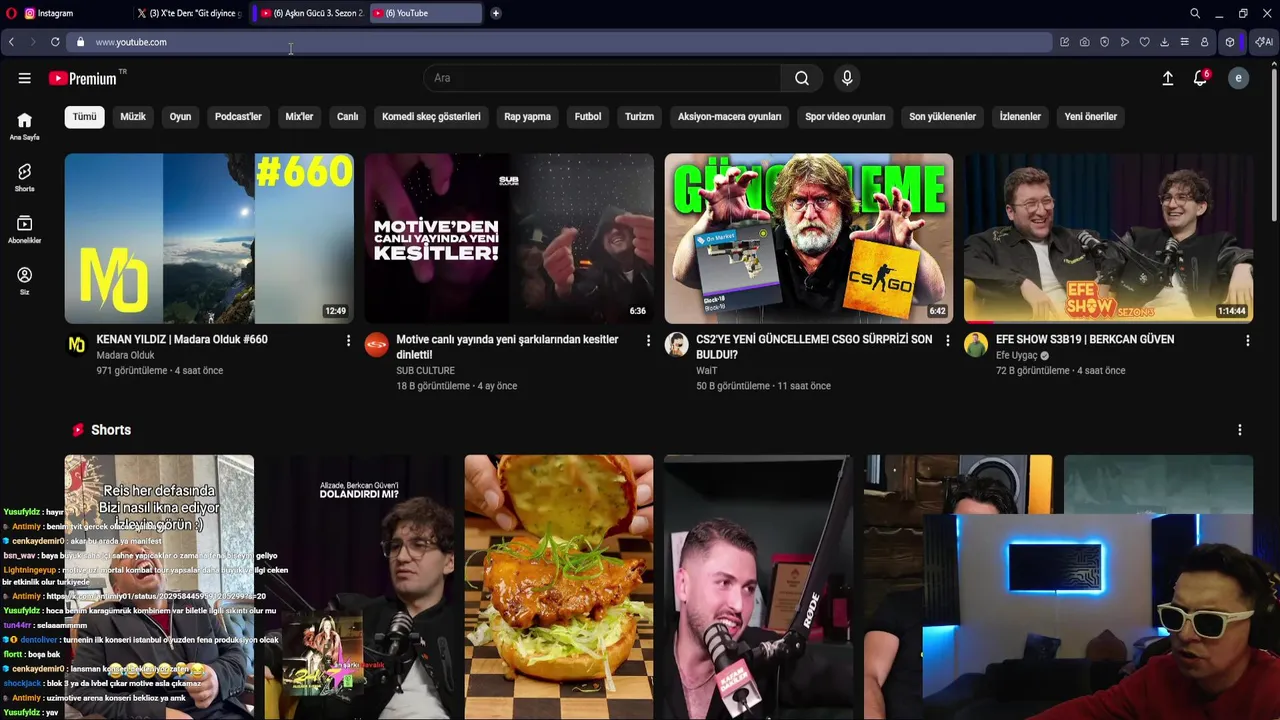Open a new browser tab
This screenshot has height=720, width=1280.
(495, 13)
